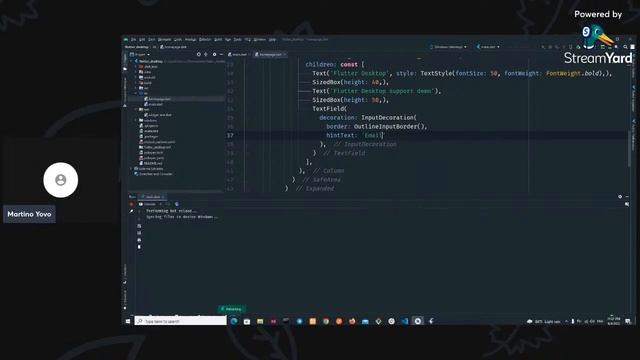Click the print icon in console sidebar
The image size is (640, 360).
(x=139, y=240)
